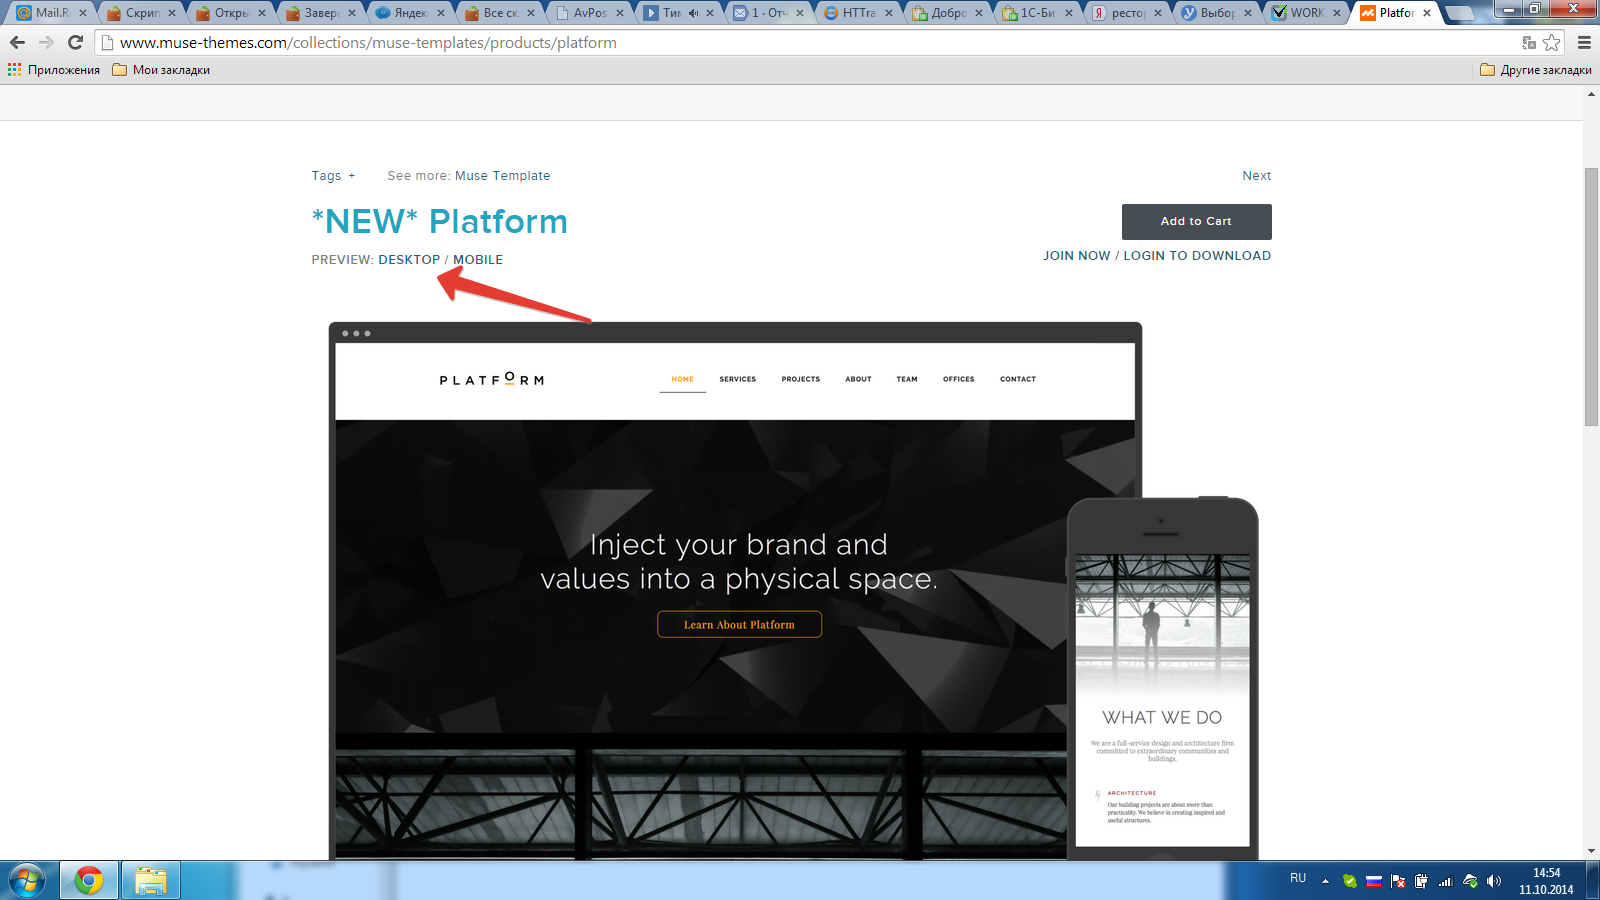Click the *NEW* Platform title
Screen dimensions: 1600x900
pyautogui.click(x=440, y=221)
